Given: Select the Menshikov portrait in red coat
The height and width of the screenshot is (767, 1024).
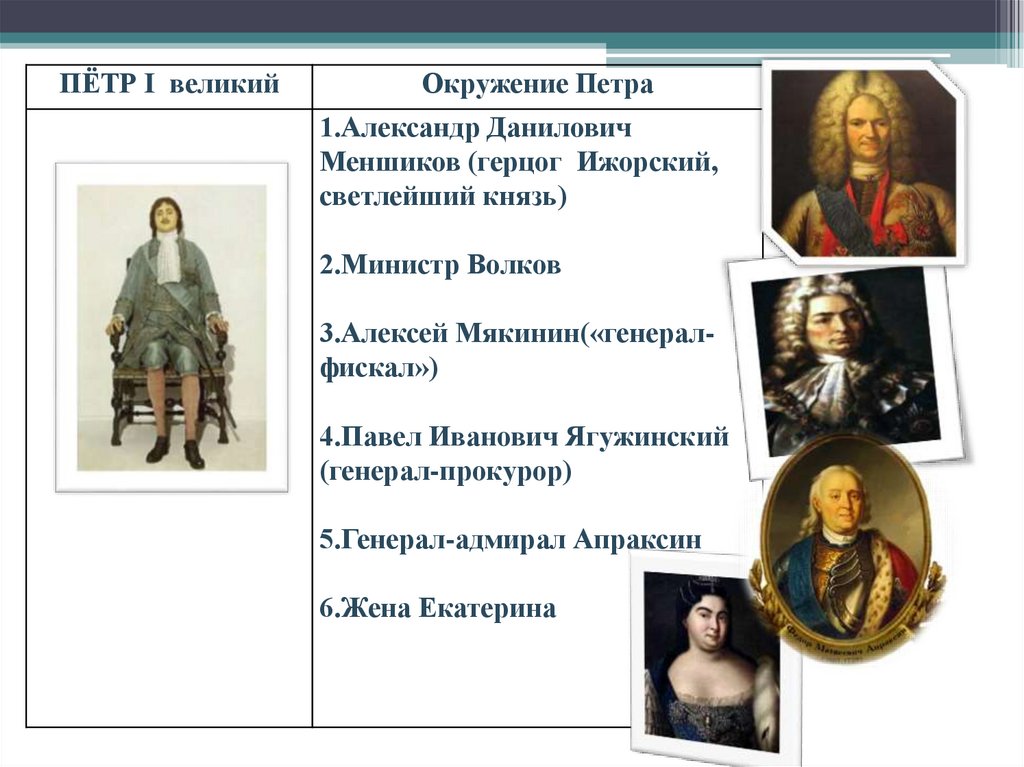Looking at the screenshot, I should (863, 163).
